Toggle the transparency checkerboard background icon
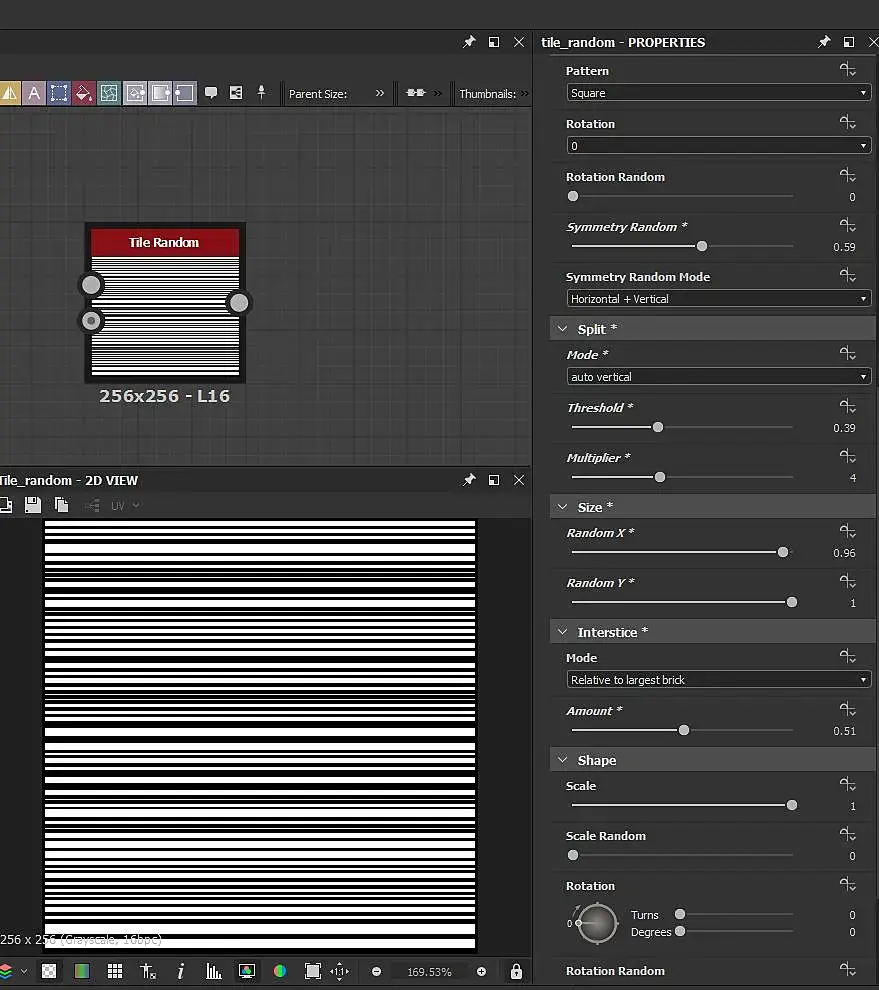This screenshot has width=879, height=990. (x=48, y=971)
